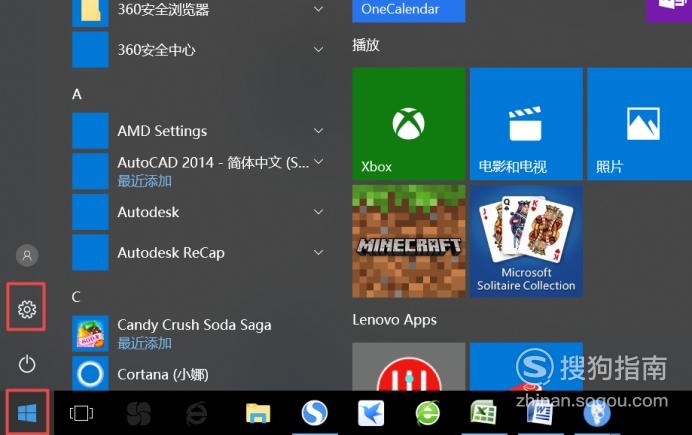This screenshot has height=435, width=692.
Task: Open the user account avatar icon
Action: click(x=27, y=255)
